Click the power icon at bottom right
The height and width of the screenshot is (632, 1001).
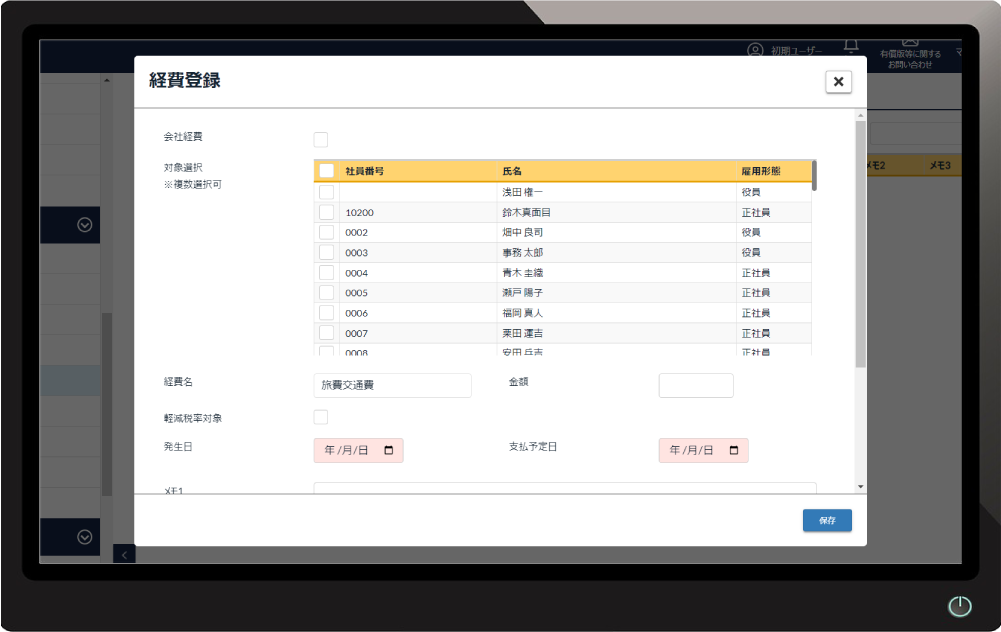(x=959, y=606)
